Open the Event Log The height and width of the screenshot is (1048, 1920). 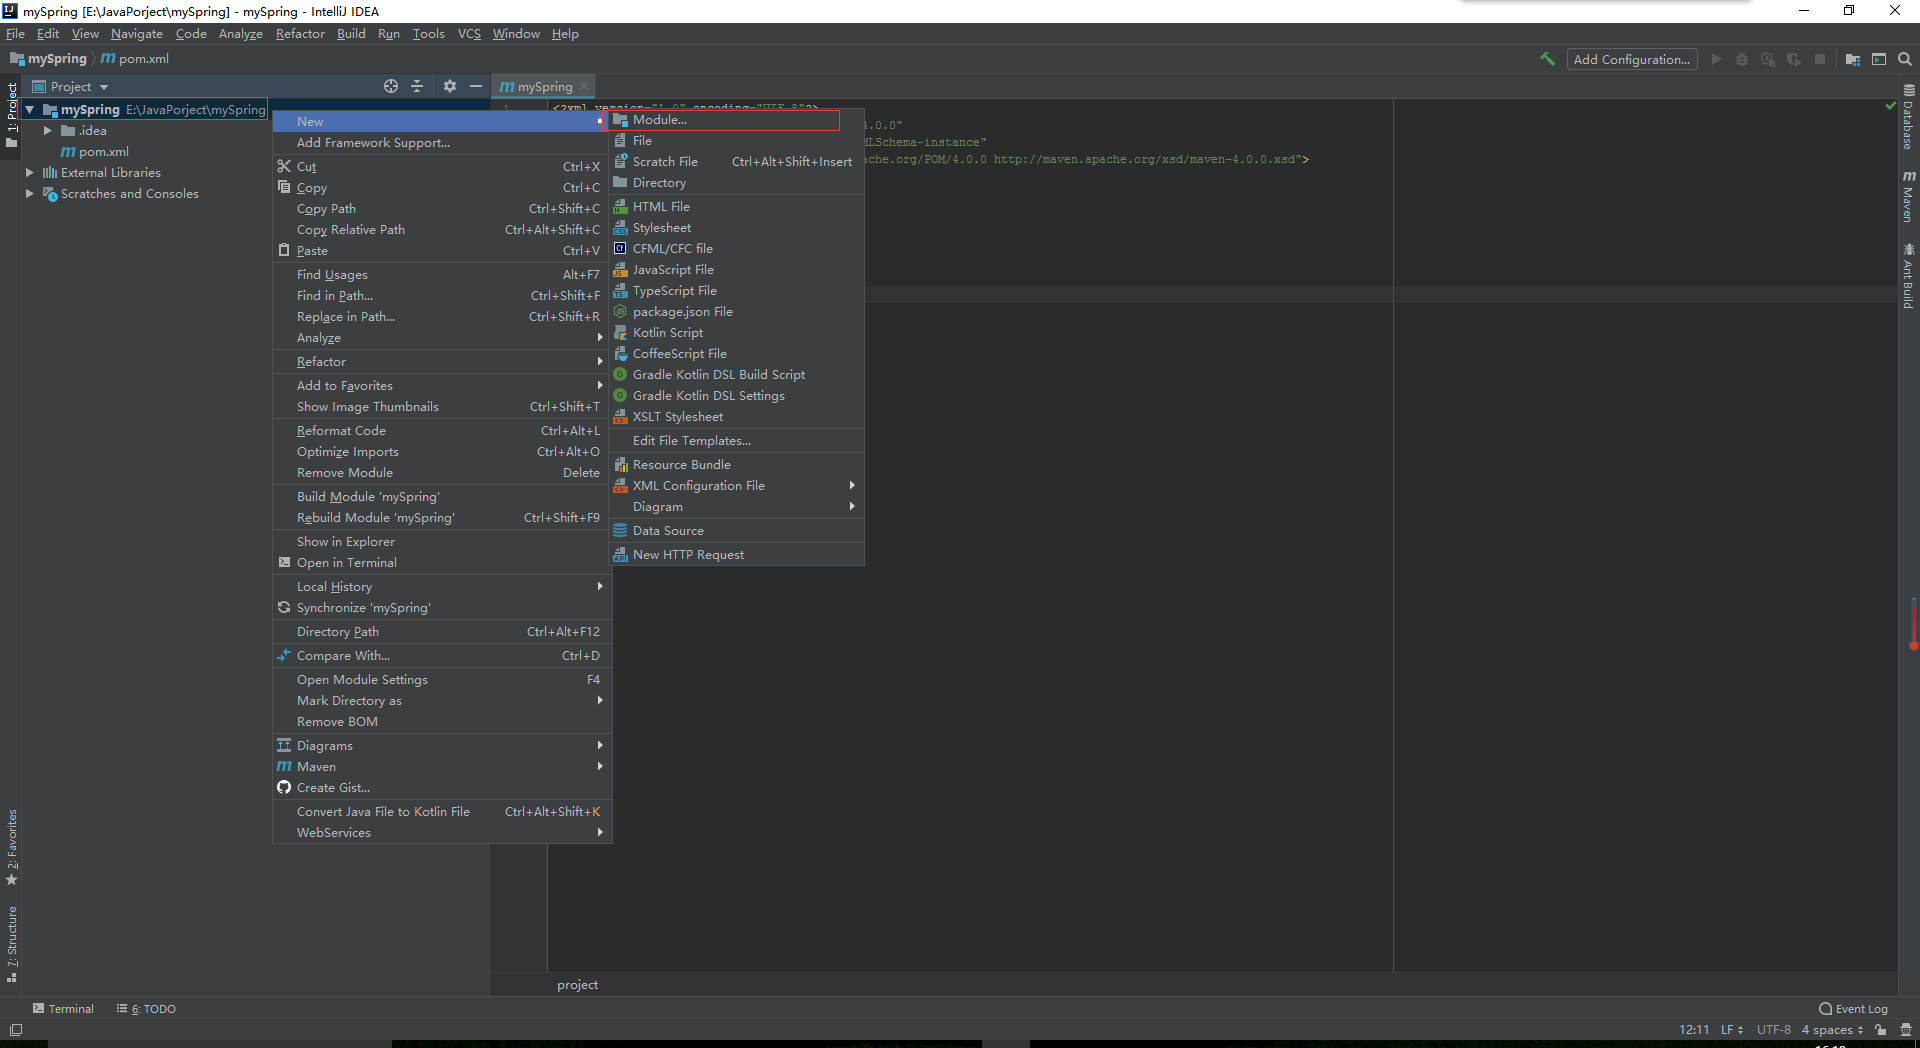tap(1854, 1009)
